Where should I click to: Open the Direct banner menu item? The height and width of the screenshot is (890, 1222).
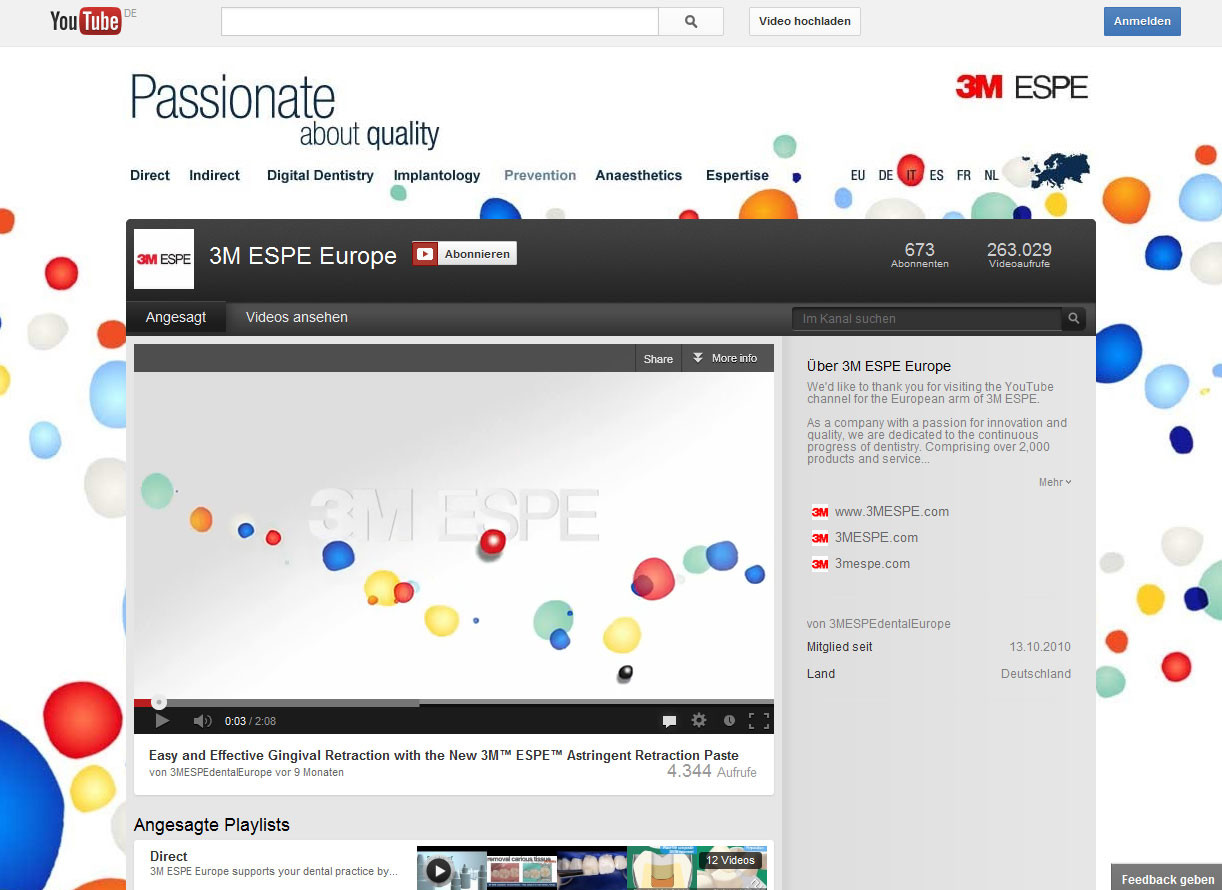[150, 175]
